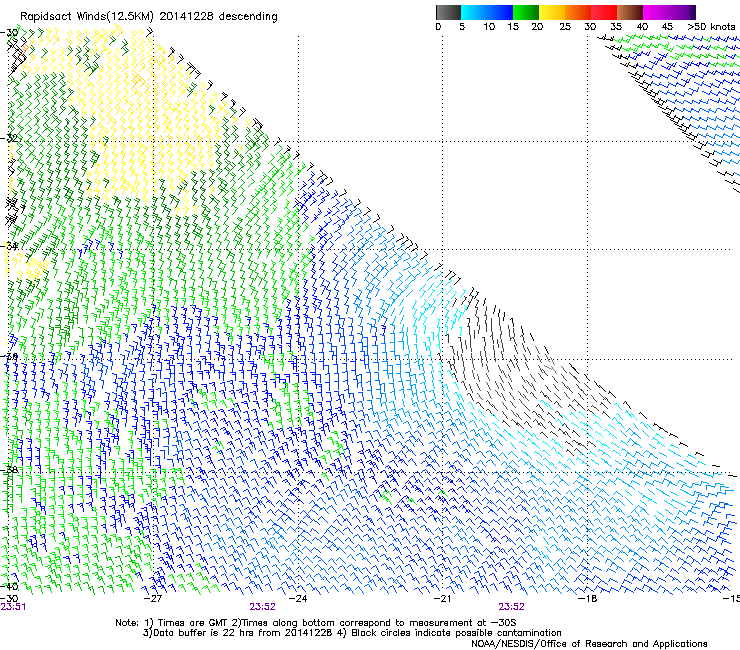Click the "30" label under the color scale
This screenshot has width=740, height=650.
[x=590, y=27]
